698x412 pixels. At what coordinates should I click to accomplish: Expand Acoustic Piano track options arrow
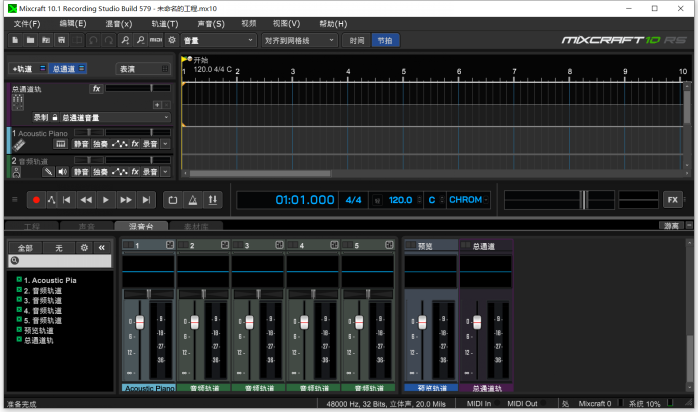pyautogui.click(x=166, y=144)
